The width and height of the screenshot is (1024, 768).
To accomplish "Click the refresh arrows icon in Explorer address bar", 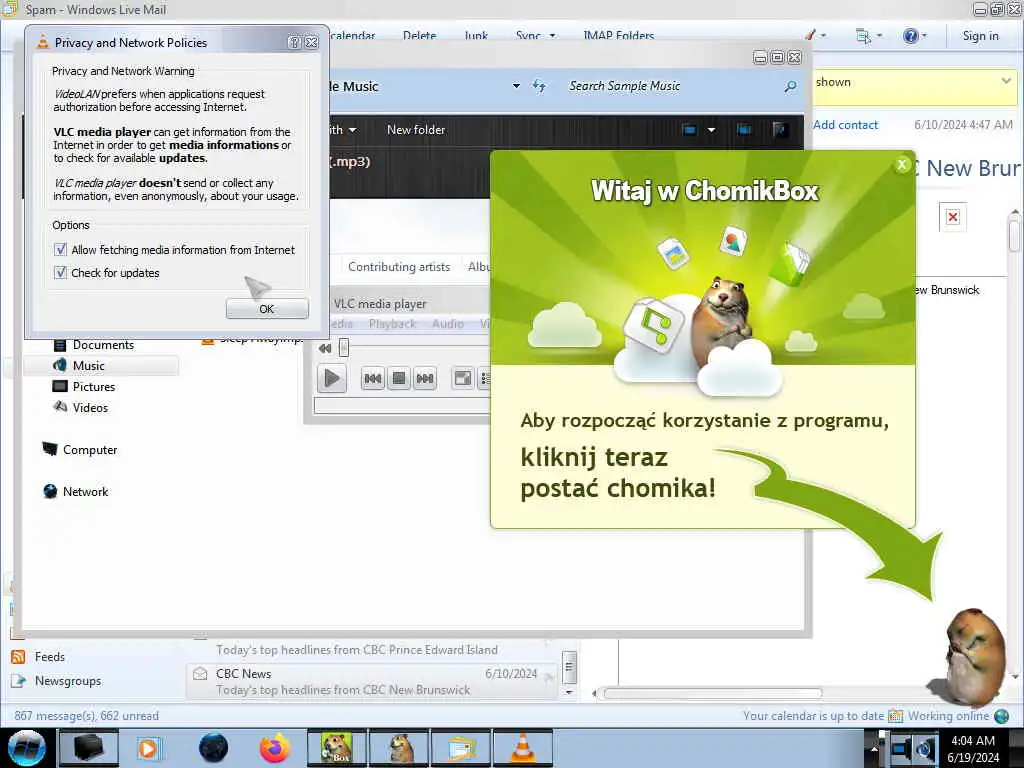I will [x=539, y=86].
